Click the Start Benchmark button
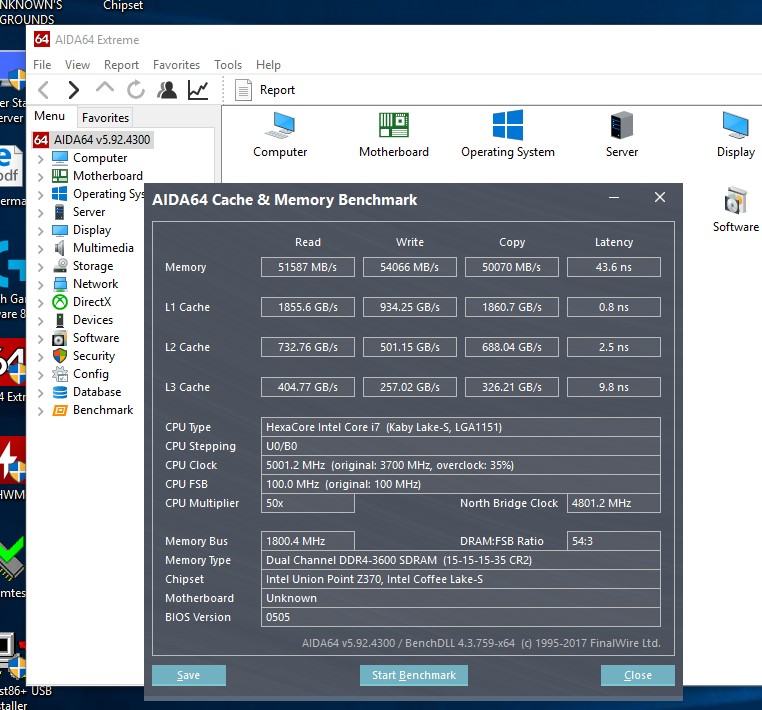 coord(414,675)
